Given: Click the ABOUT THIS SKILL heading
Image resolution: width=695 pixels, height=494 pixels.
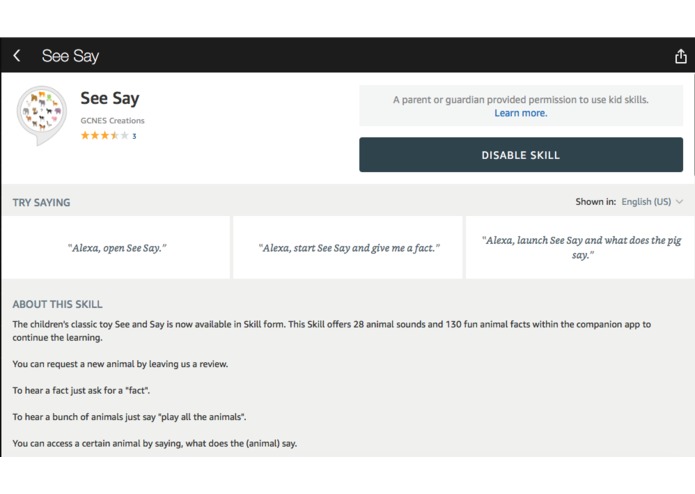Looking at the screenshot, I should coord(57,304).
